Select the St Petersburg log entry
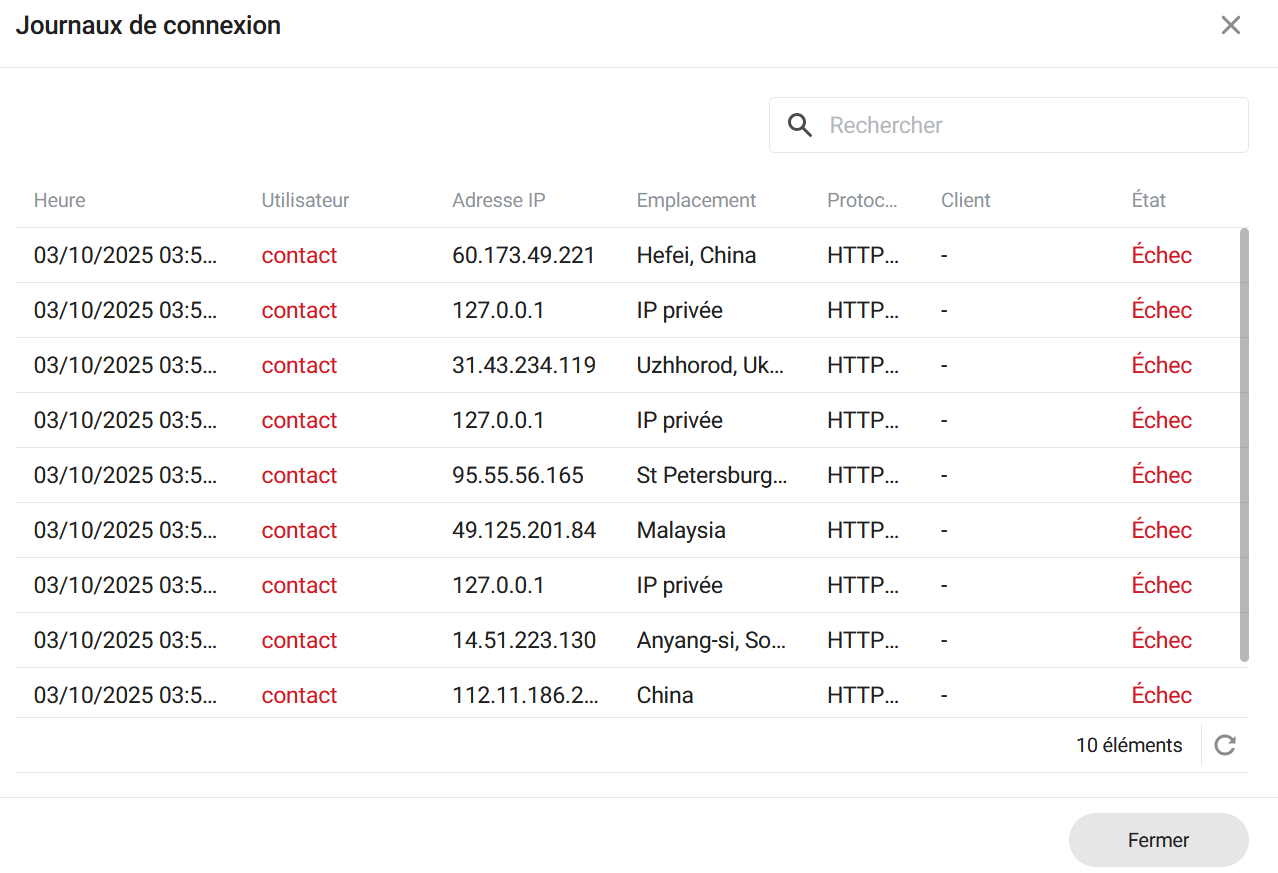The height and width of the screenshot is (873, 1278). point(711,475)
